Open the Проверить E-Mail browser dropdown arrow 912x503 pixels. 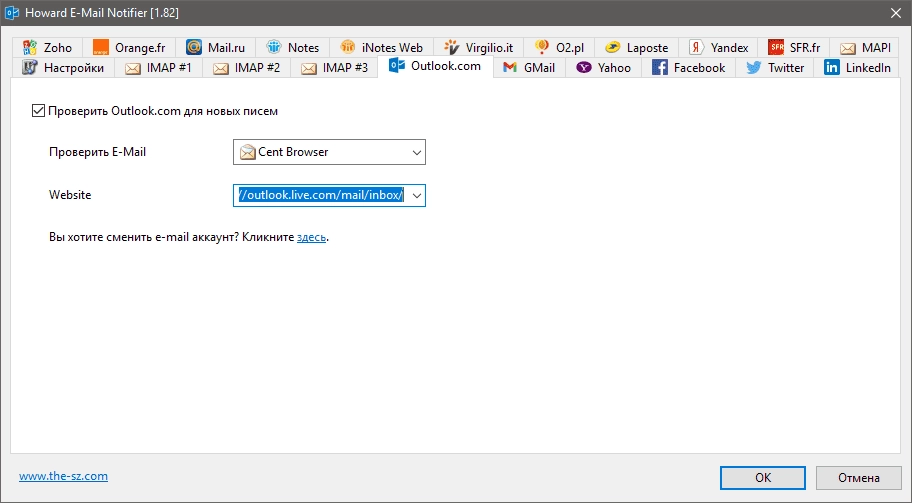(416, 152)
